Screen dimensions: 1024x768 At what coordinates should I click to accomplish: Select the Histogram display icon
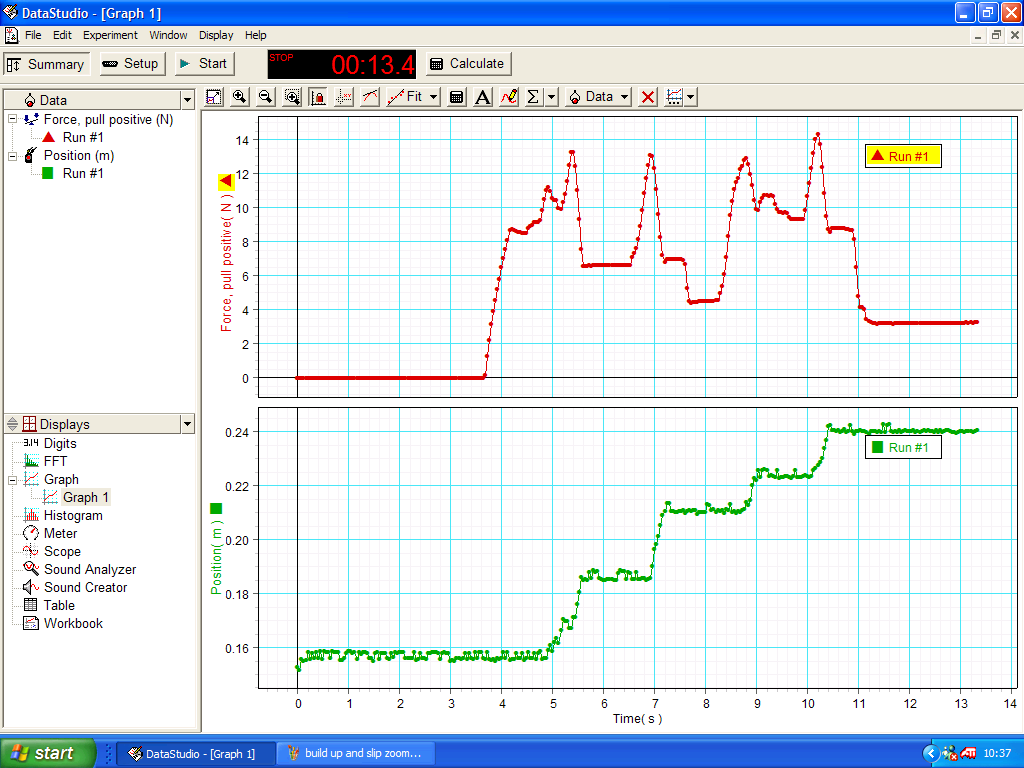(x=31, y=515)
